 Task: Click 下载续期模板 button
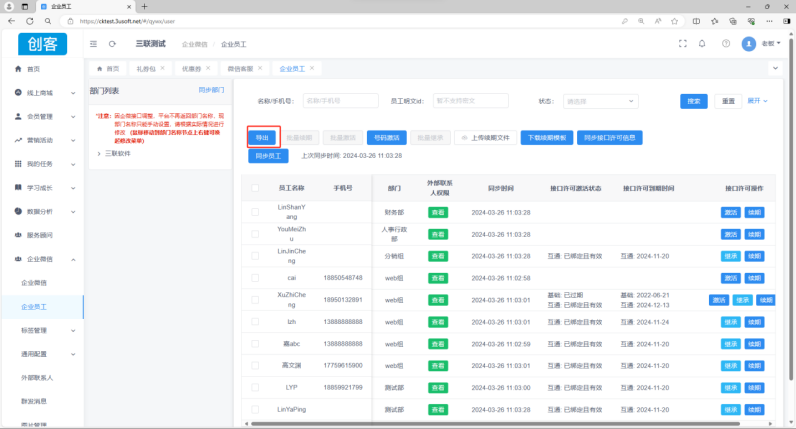point(547,138)
